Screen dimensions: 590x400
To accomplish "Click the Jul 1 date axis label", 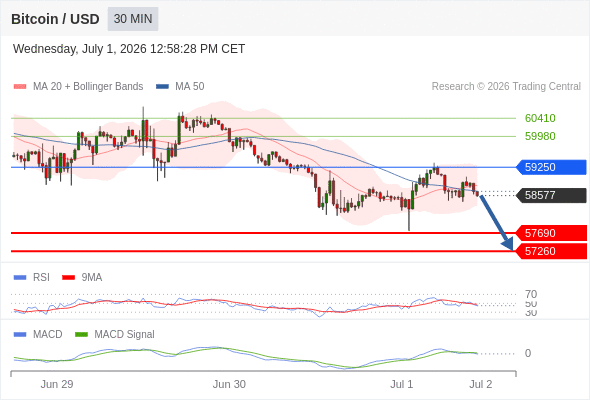I will point(401,384).
